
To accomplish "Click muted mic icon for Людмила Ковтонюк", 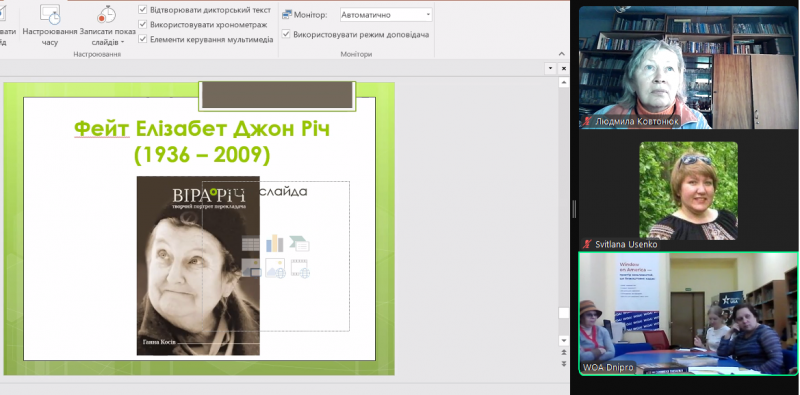I will [x=587, y=122].
